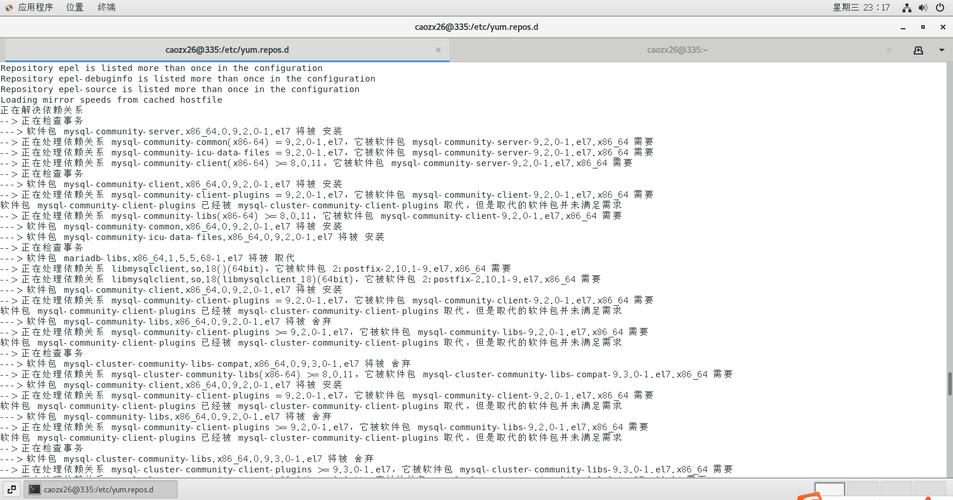Open the 星期三 23:17 clock
Image resolution: width=953 pixels, height=500 pixels.
(861, 7)
